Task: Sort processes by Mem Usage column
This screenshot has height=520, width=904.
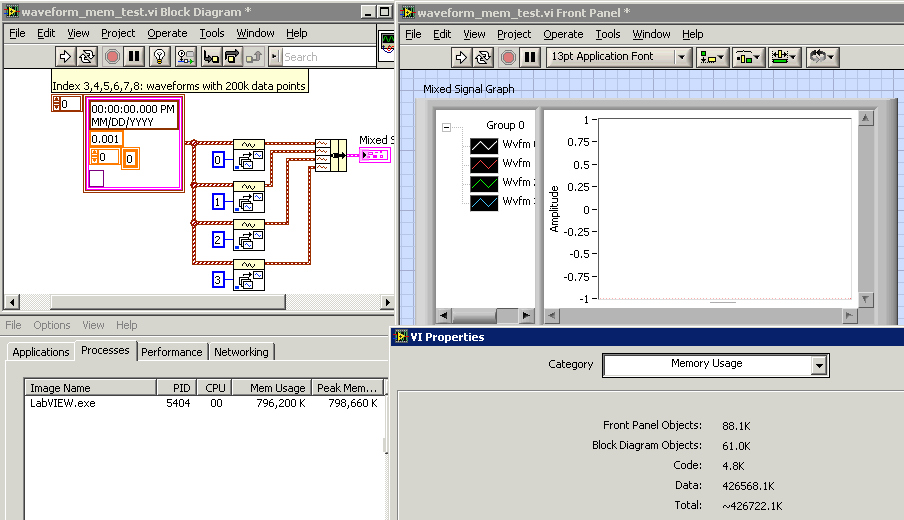Action: click(x=272, y=388)
